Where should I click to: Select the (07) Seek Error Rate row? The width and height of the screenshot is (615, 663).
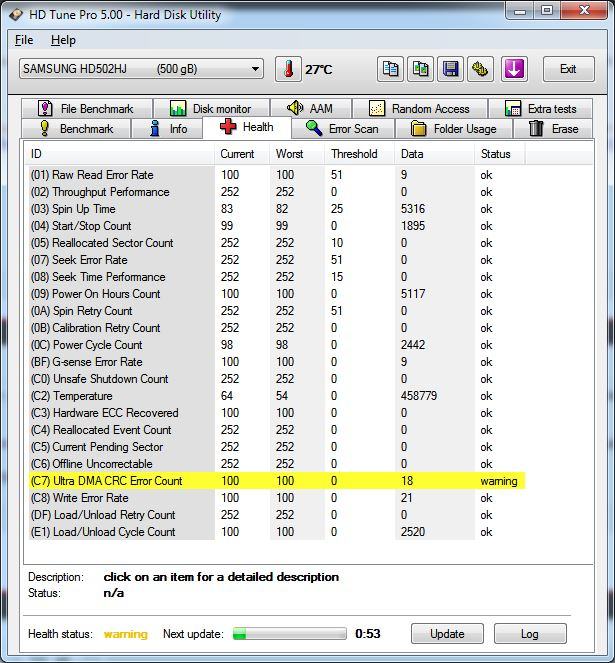[277, 260]
